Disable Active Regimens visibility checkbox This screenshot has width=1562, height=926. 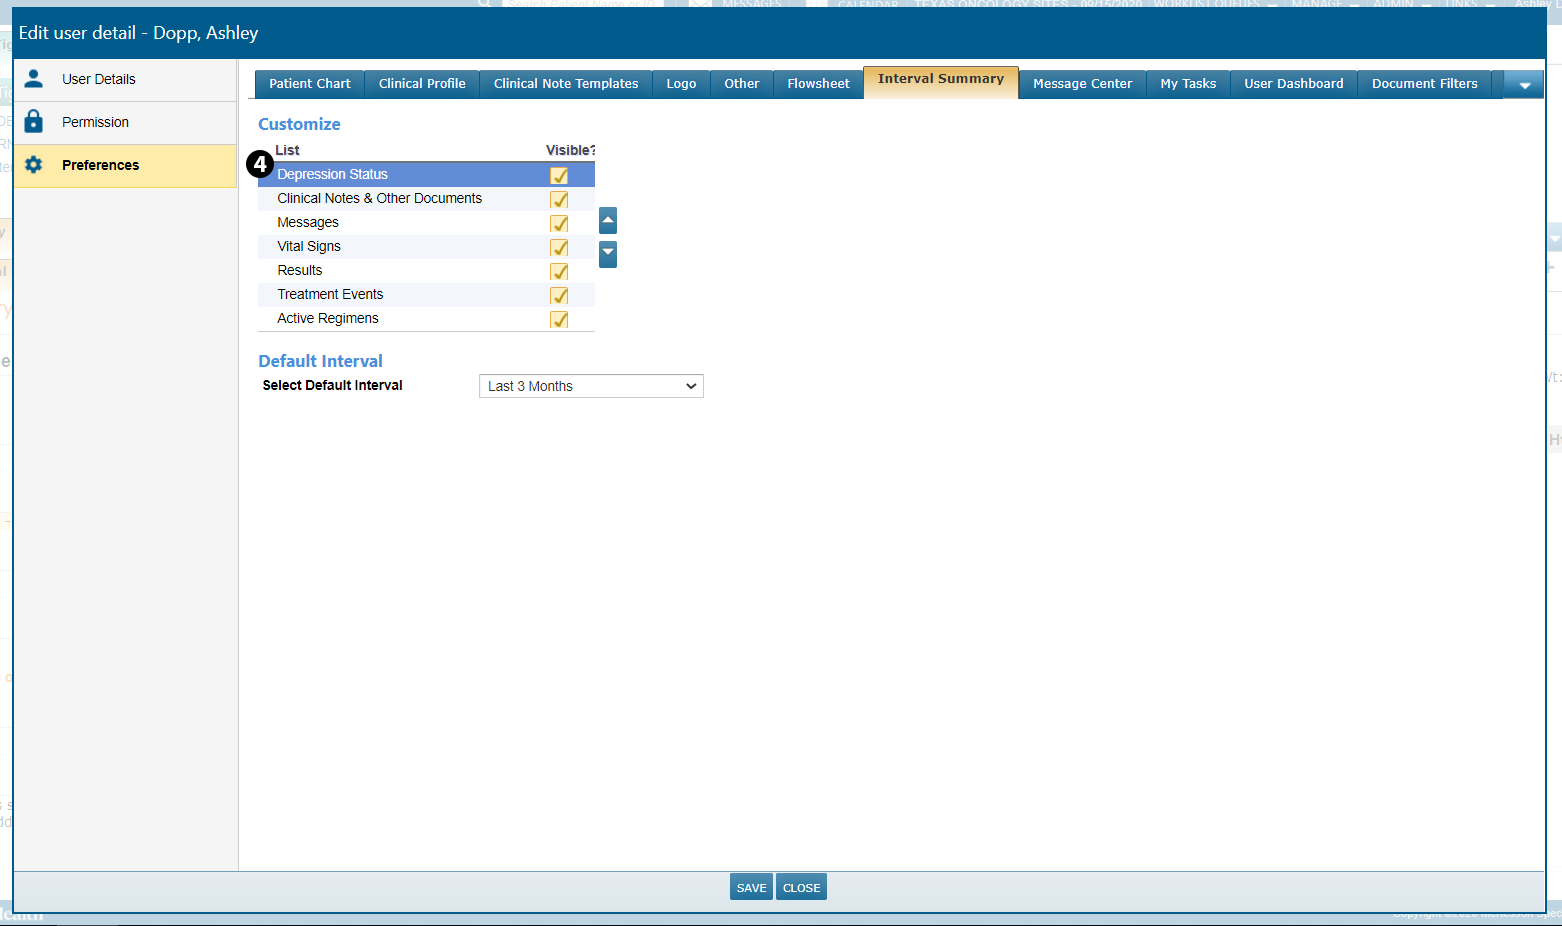point(559,319)
